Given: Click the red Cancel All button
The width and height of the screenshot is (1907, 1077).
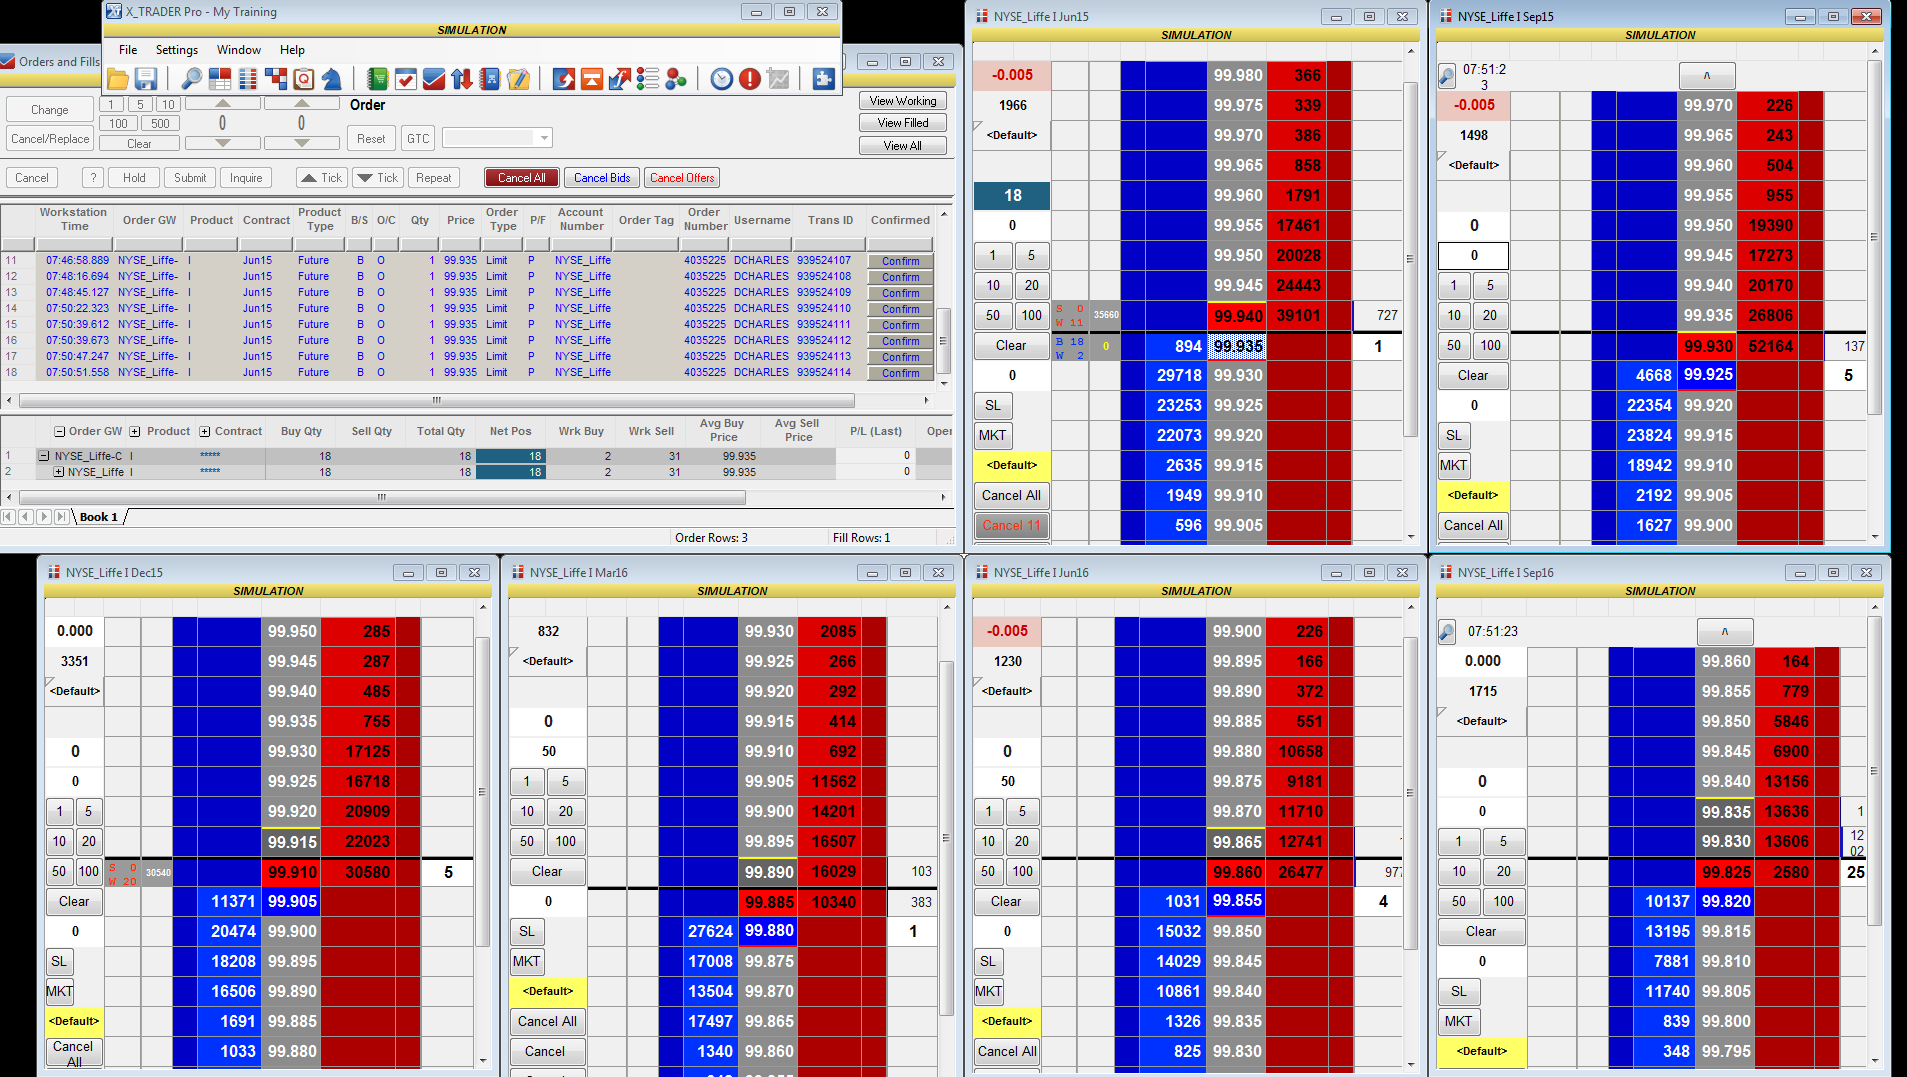Looking at the screenshot, I should pos(522,178).
